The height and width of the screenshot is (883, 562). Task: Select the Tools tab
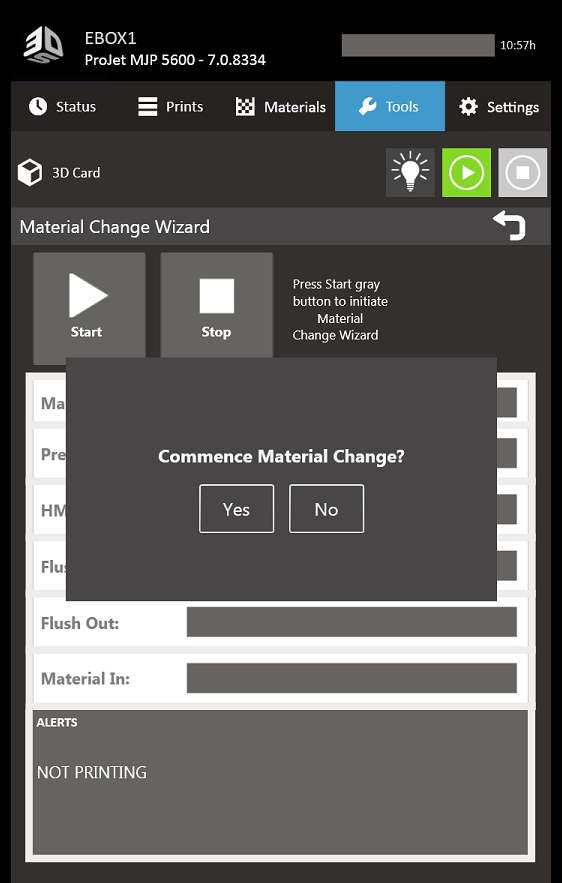[390, 106]
